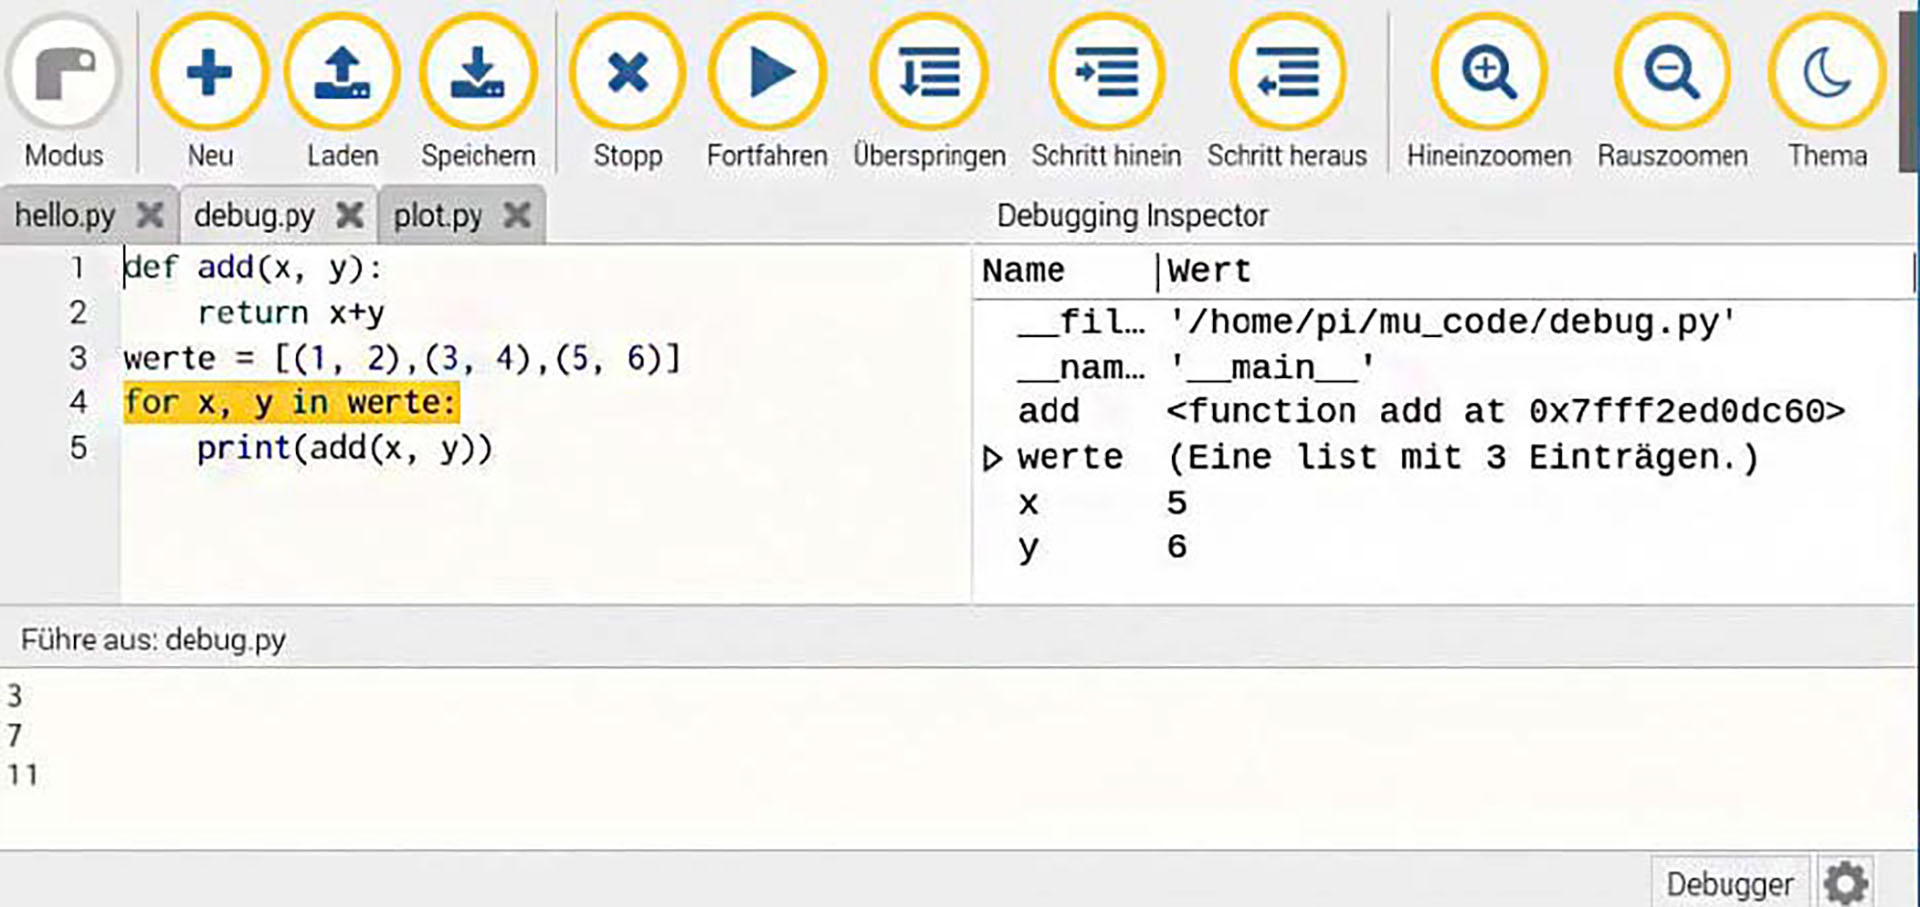Click the settings gear in bottom corner
The height and width of the screenshot is (907, 1920).
point(1845,881)
